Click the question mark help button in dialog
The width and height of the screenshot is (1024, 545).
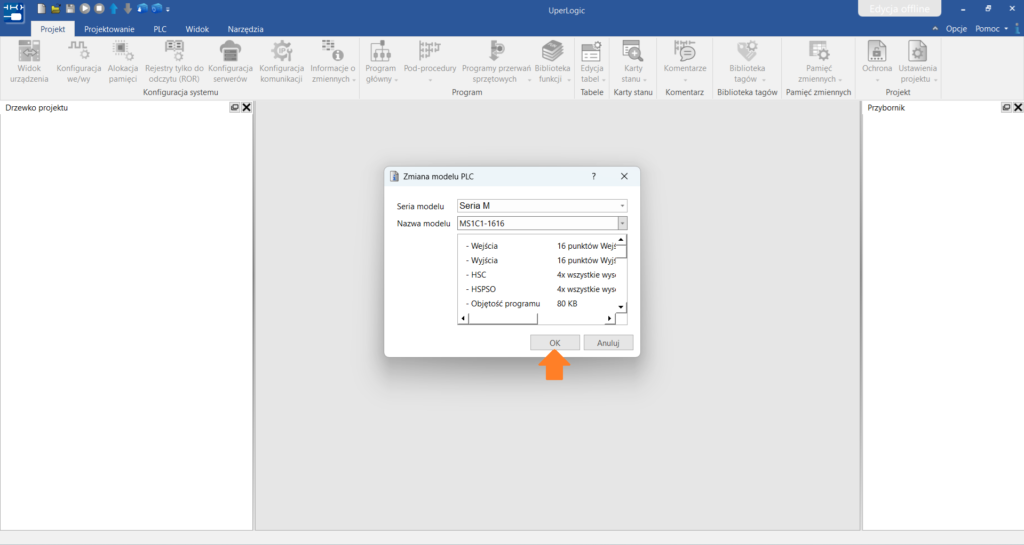(x=594, y=176)
